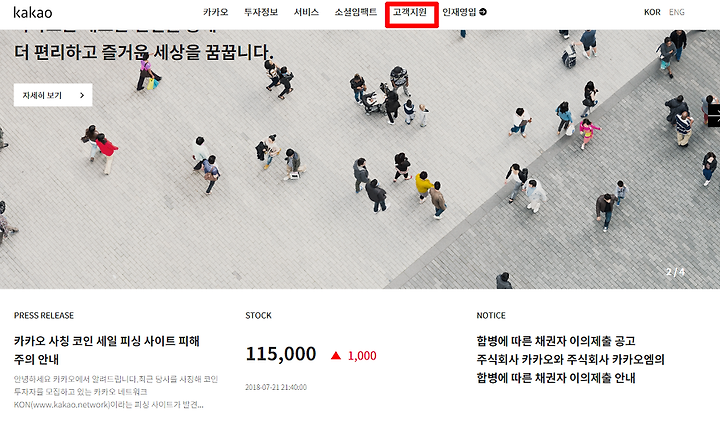Open the 투자정보 menu
Screen dimensions: 720x445
click(x=261, y=12)
